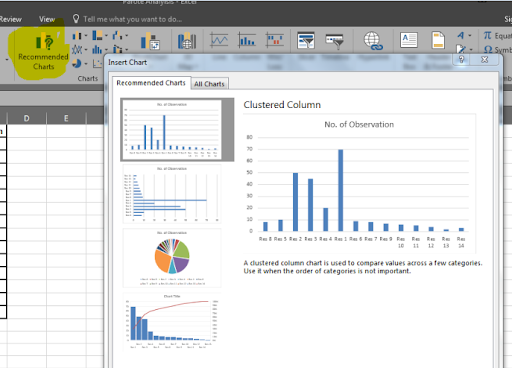The width and height of the screenshot is (512, 368).
Task: Open the View ribbon tab
Action: [x=47, y=19]
